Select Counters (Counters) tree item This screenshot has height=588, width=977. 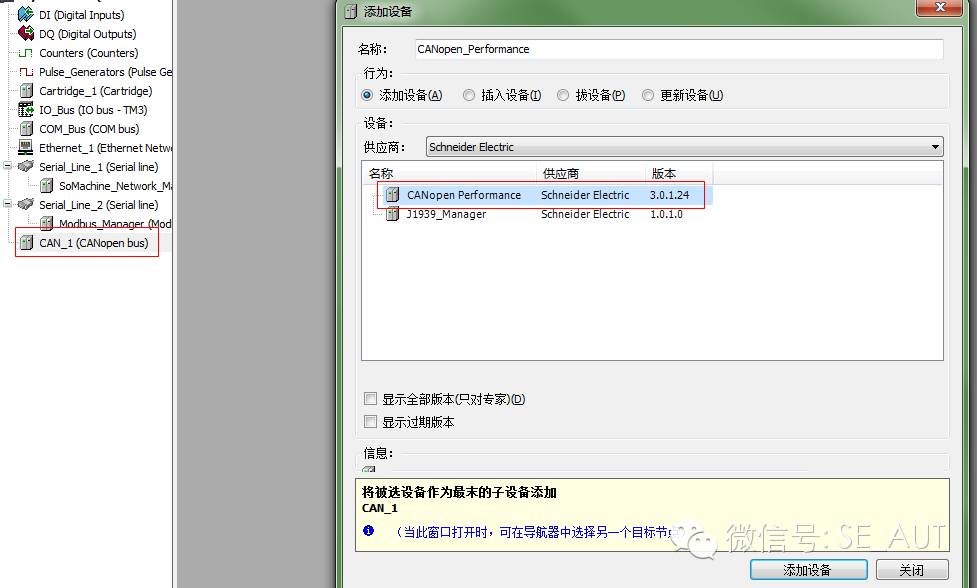[88, 53]
